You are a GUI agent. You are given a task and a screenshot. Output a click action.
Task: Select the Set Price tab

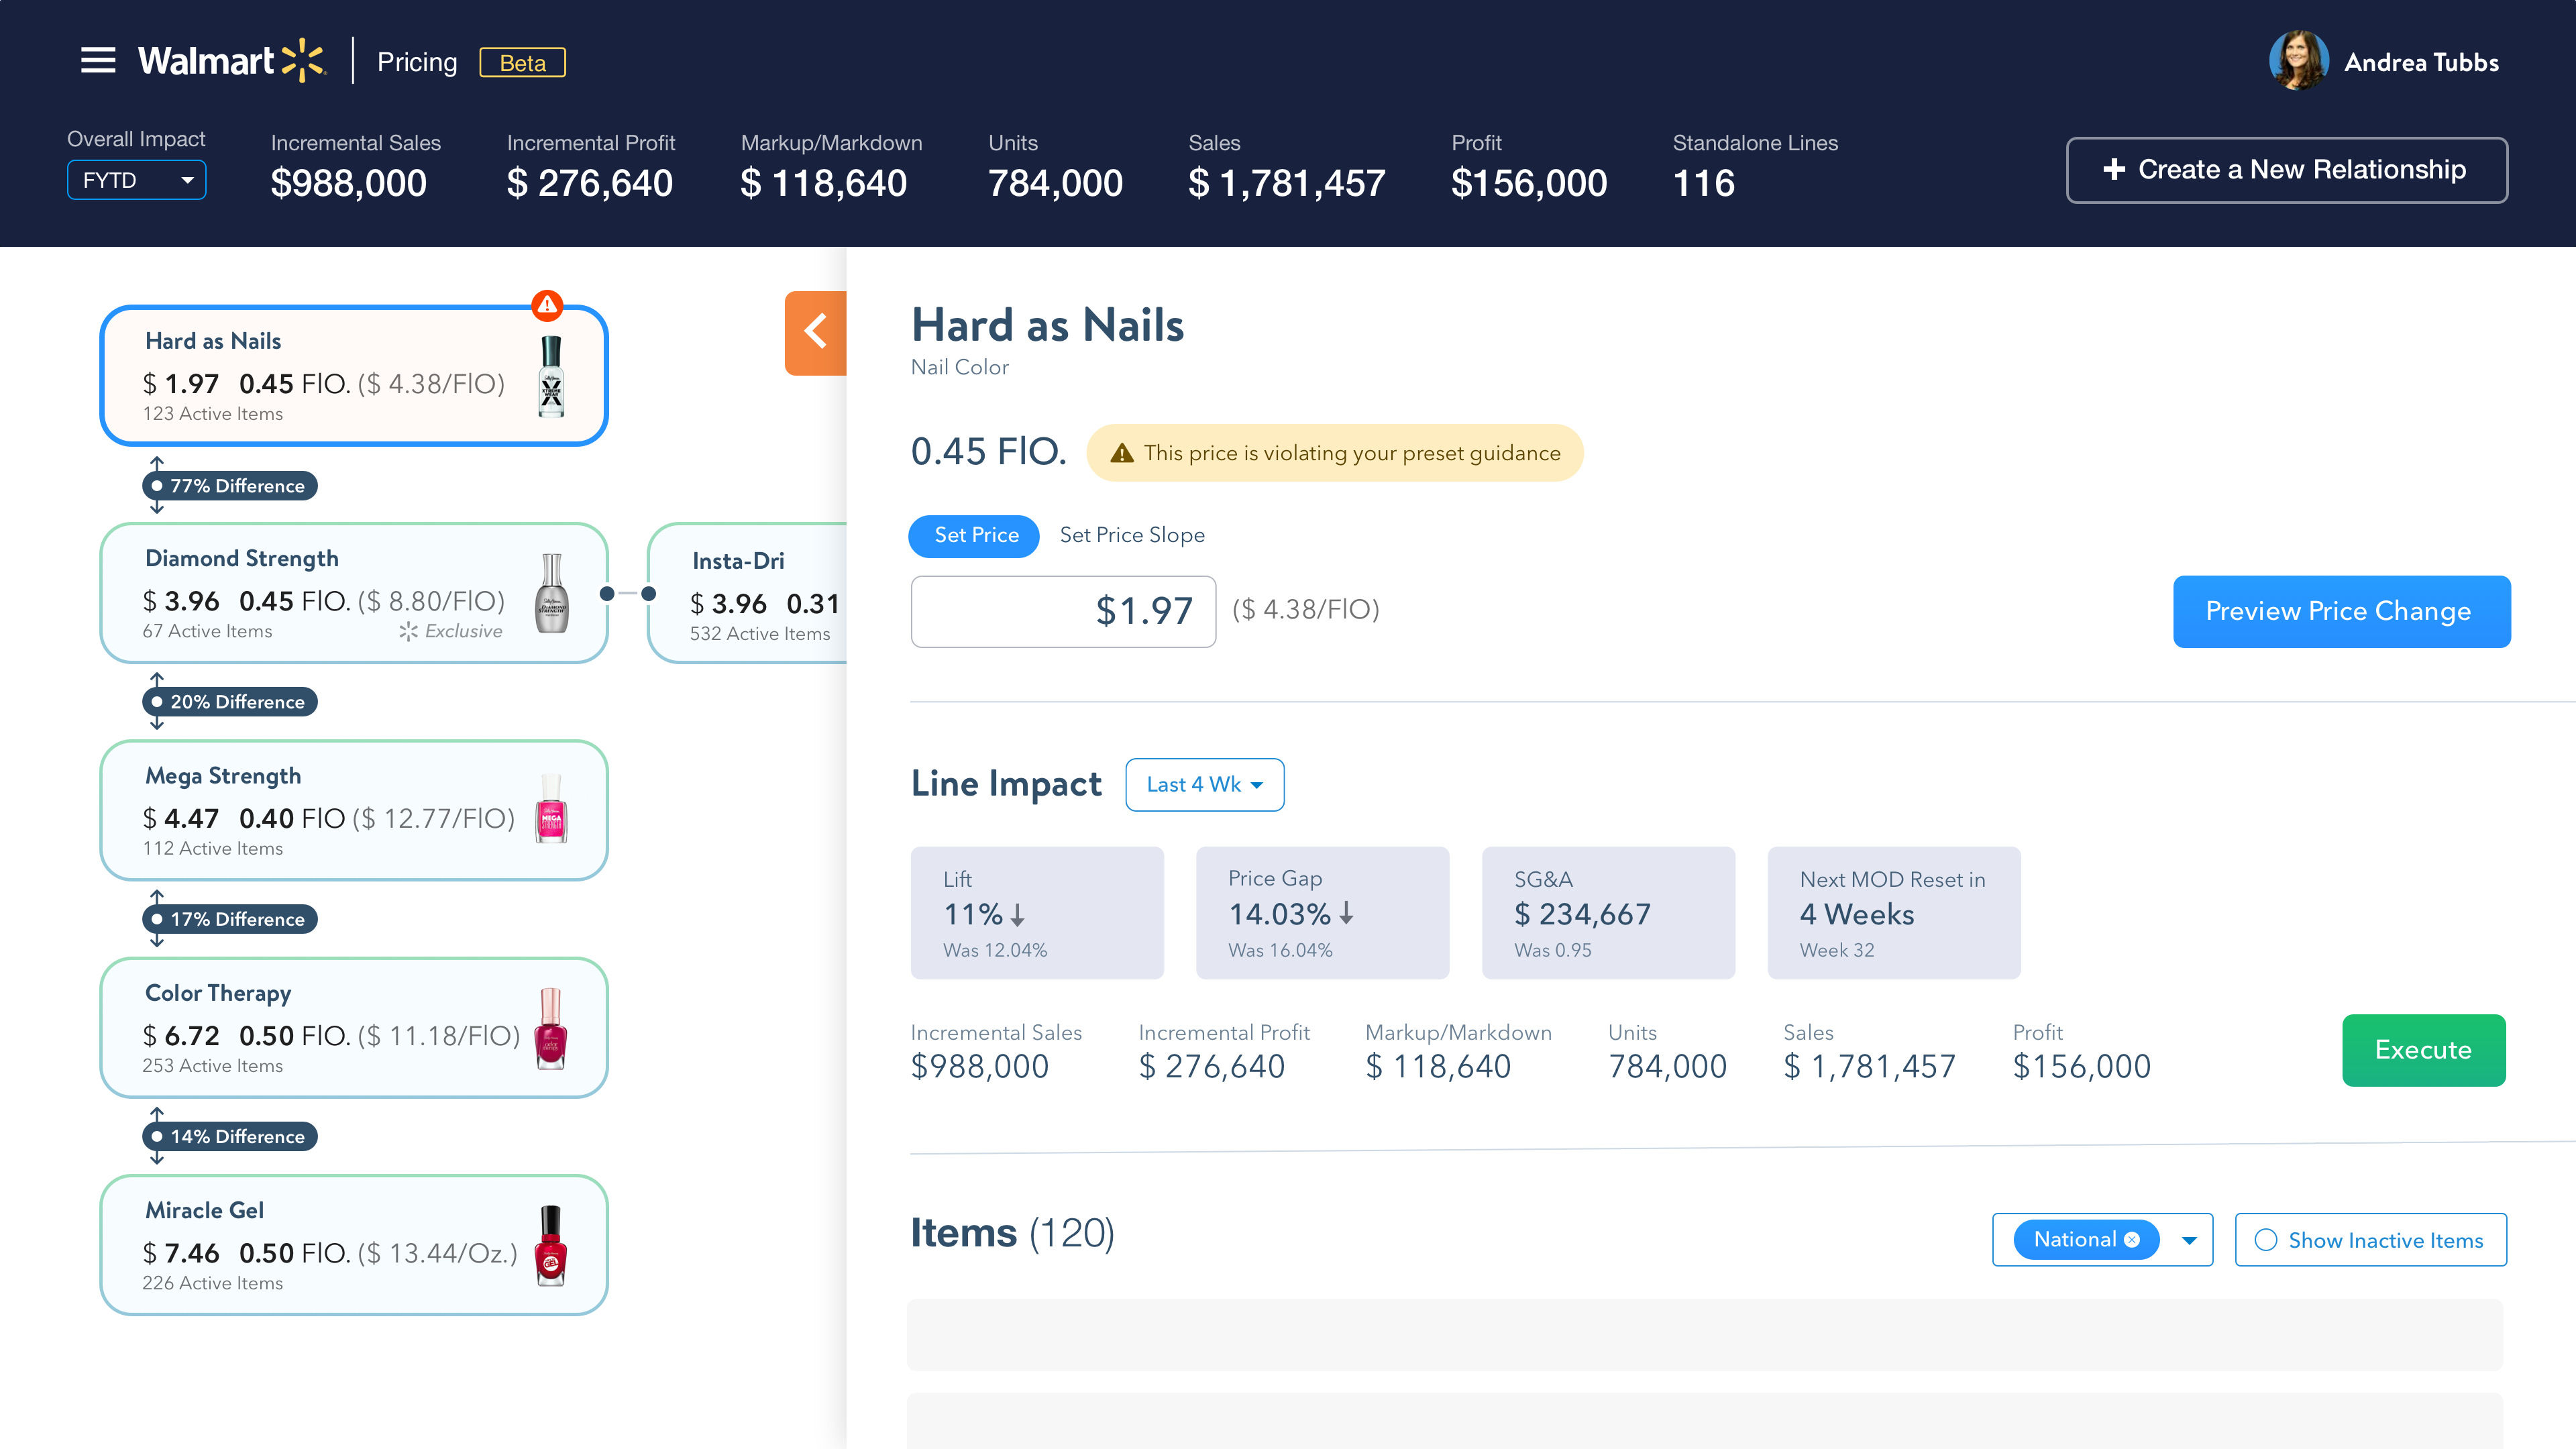point(975,536)
